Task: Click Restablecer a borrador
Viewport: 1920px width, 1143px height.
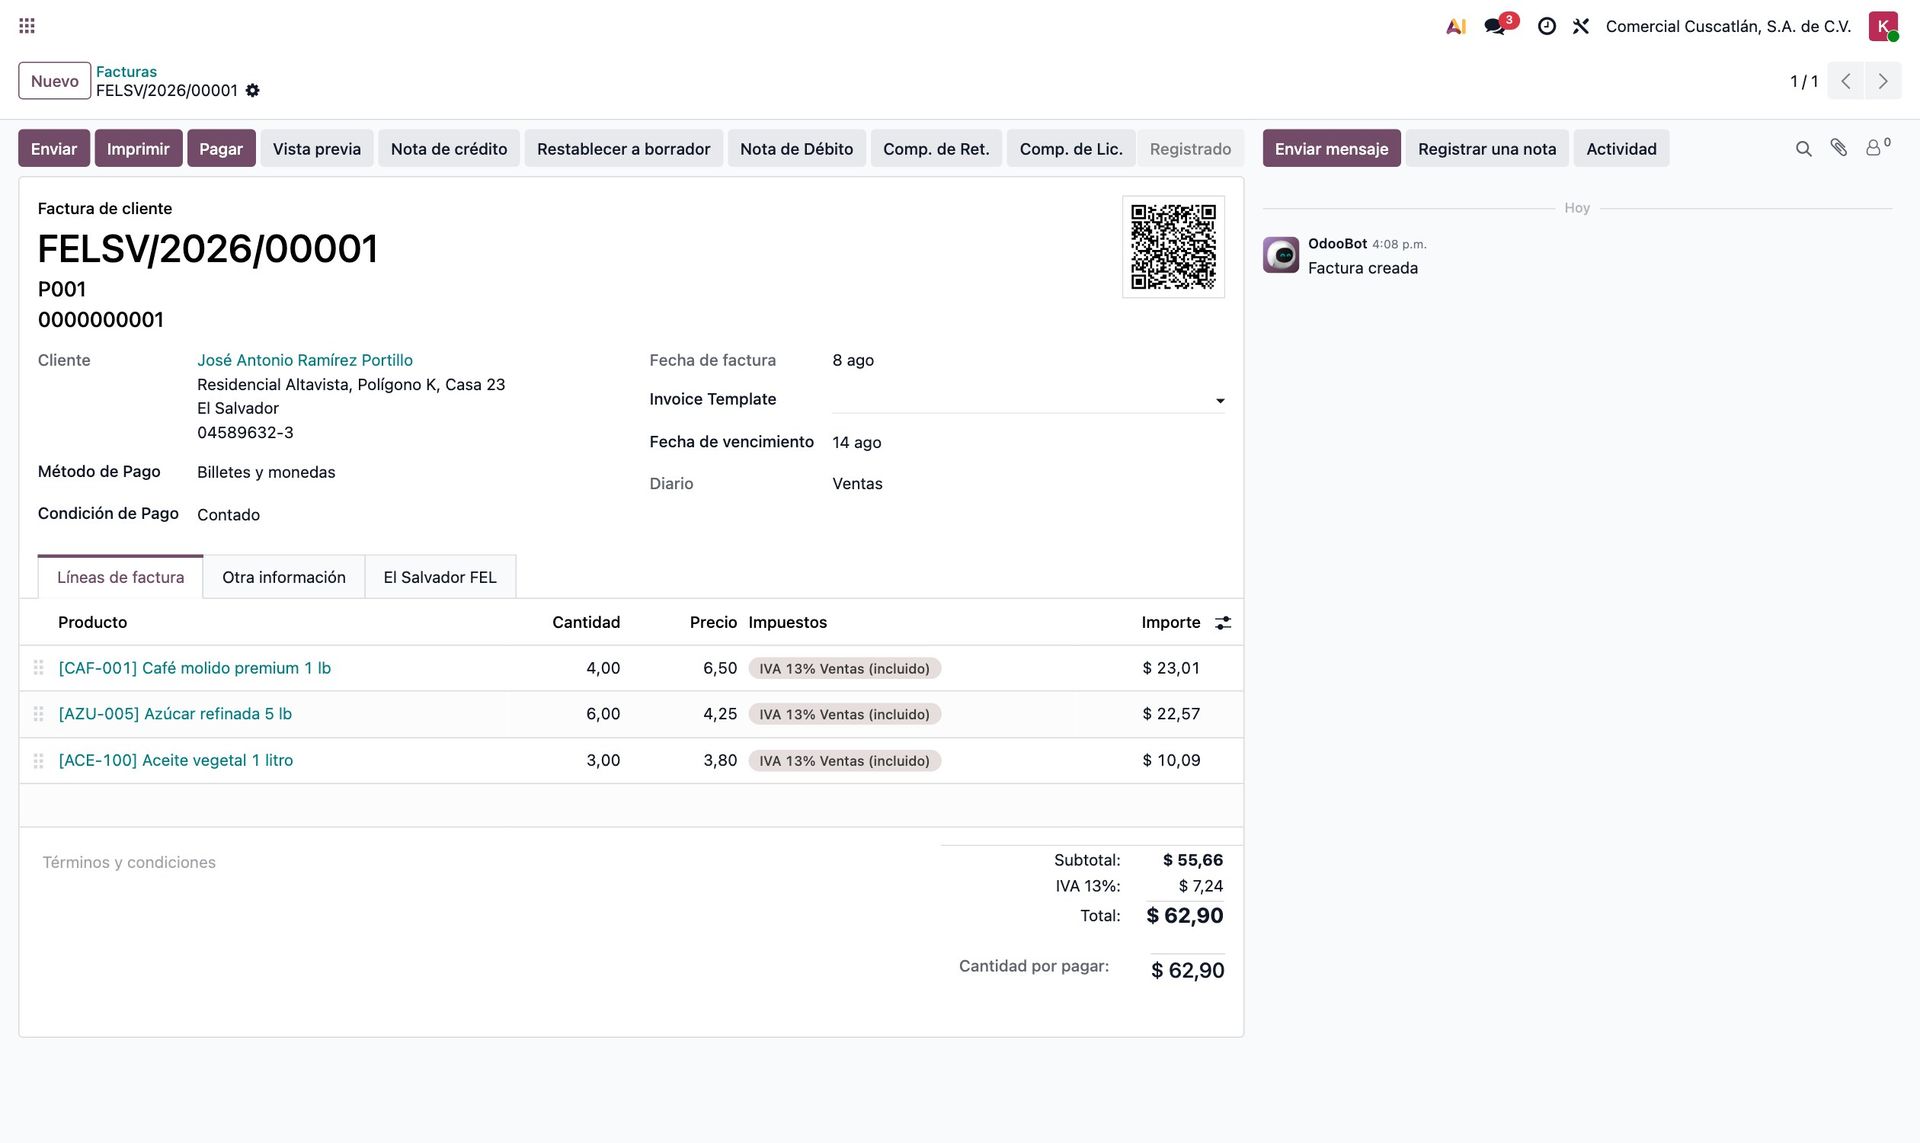Action: click(624, 149)
